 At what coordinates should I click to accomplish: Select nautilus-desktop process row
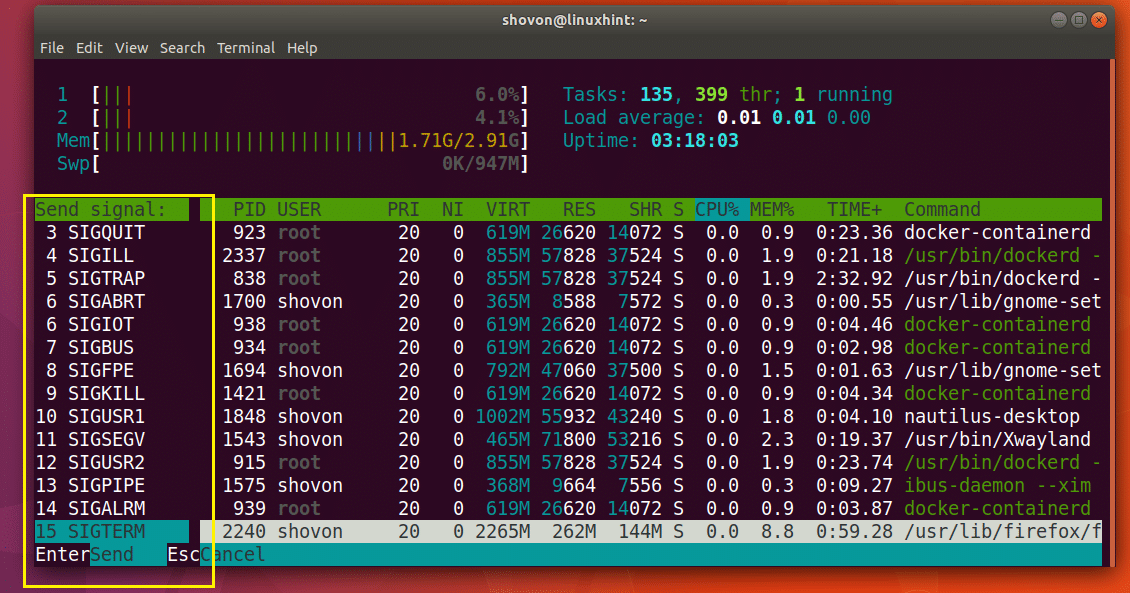(x=651, y=416)
